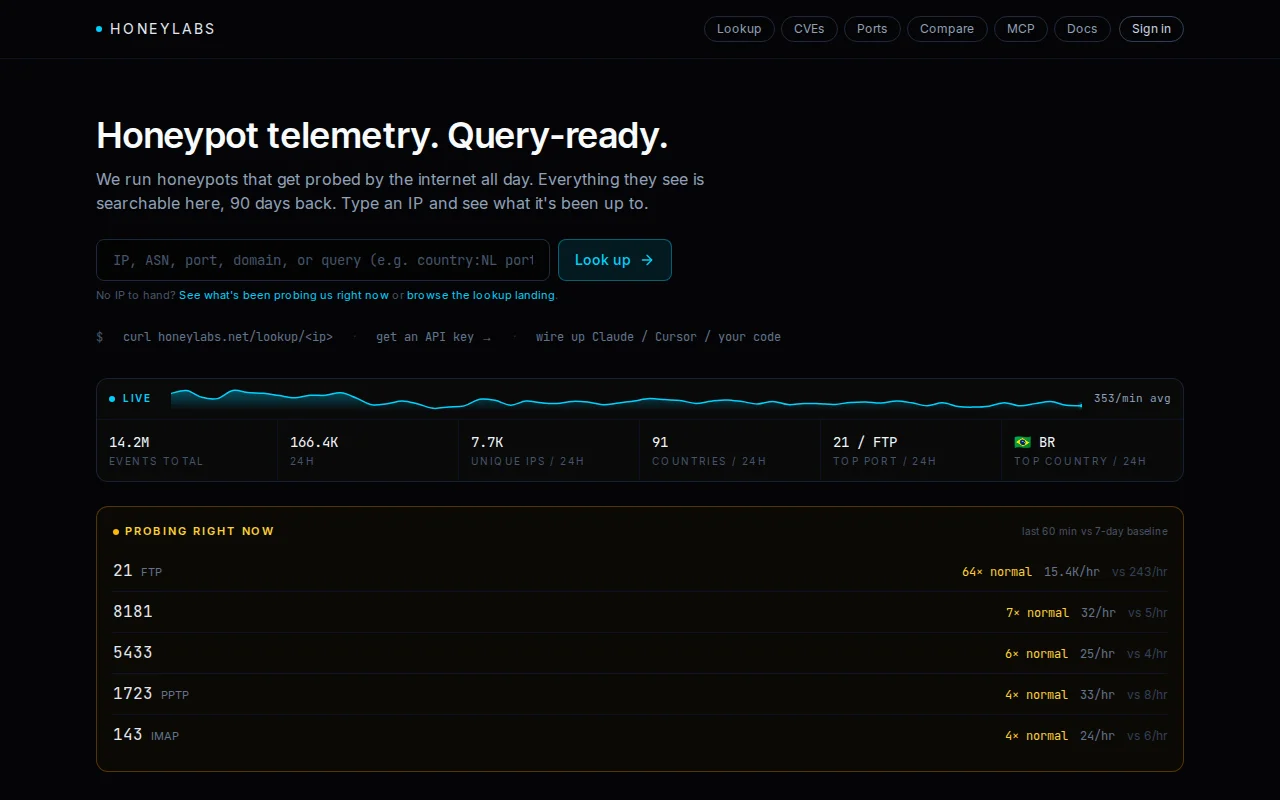Click the 7.7K unique IPs stat
The image size is (1280, 800).
[x=549, y=450]
